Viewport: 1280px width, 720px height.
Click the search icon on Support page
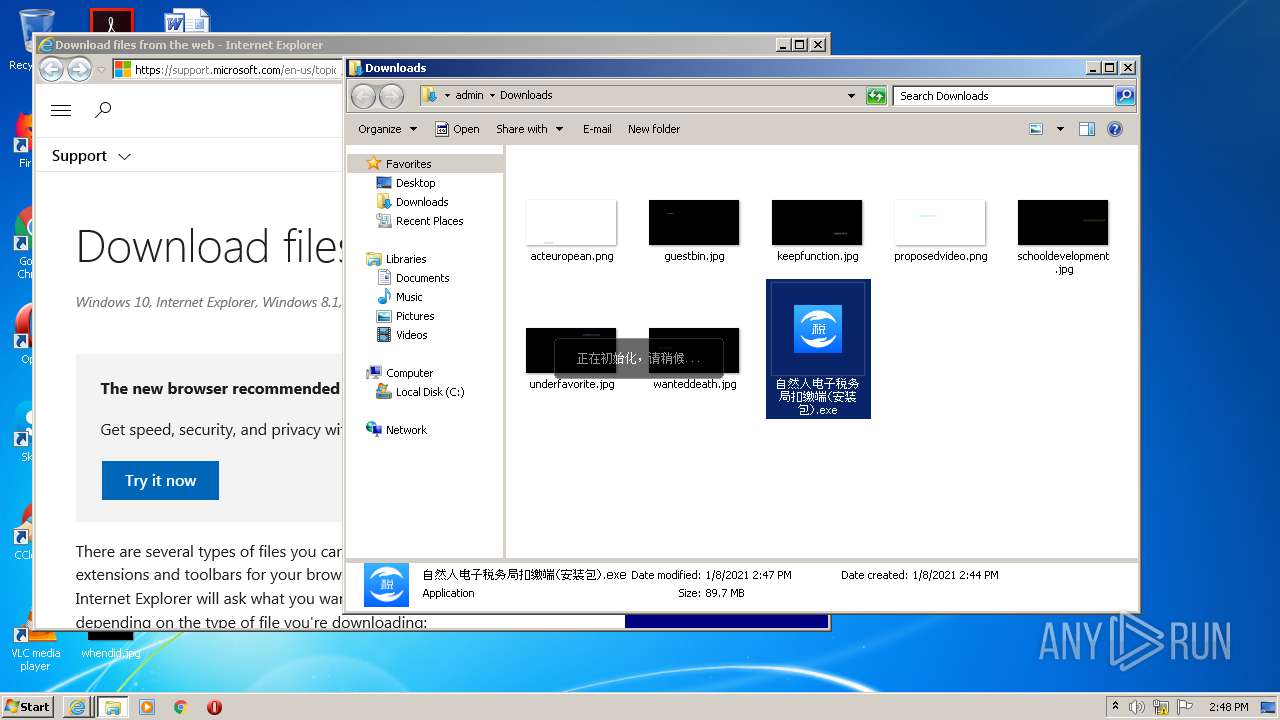coord(103,111)
